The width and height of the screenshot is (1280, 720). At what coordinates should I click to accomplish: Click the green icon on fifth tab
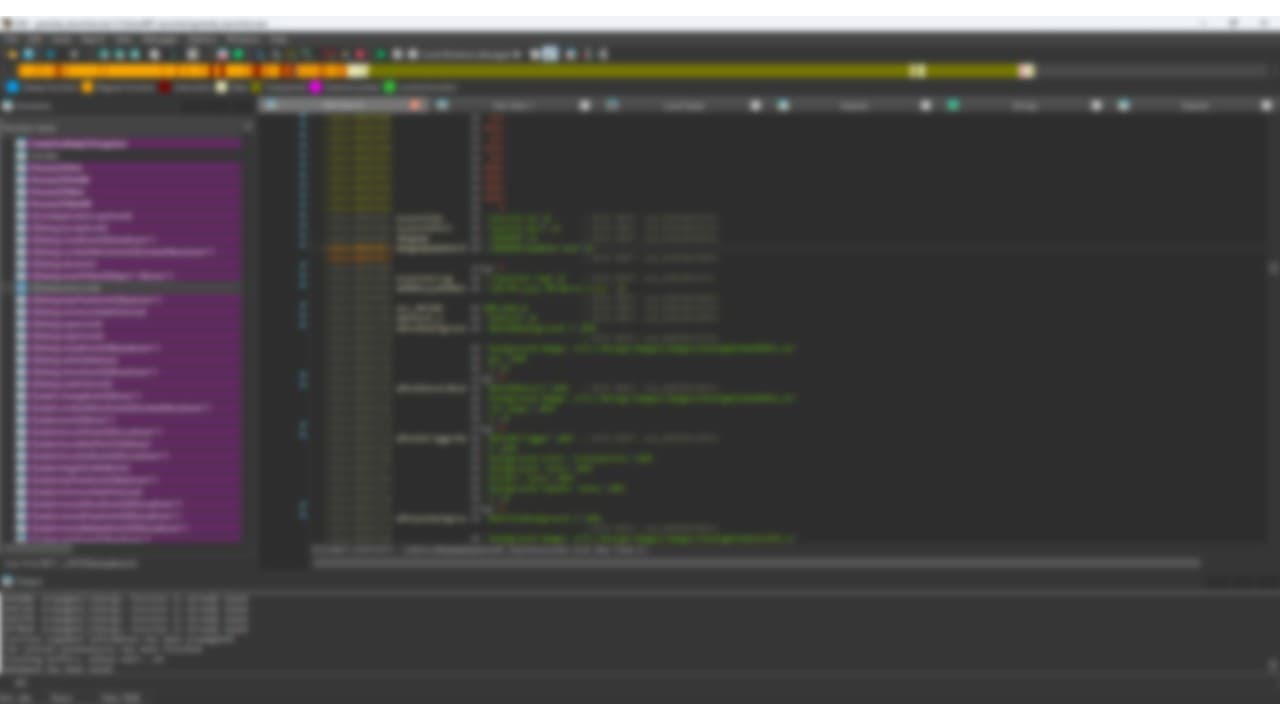point(953,105)
